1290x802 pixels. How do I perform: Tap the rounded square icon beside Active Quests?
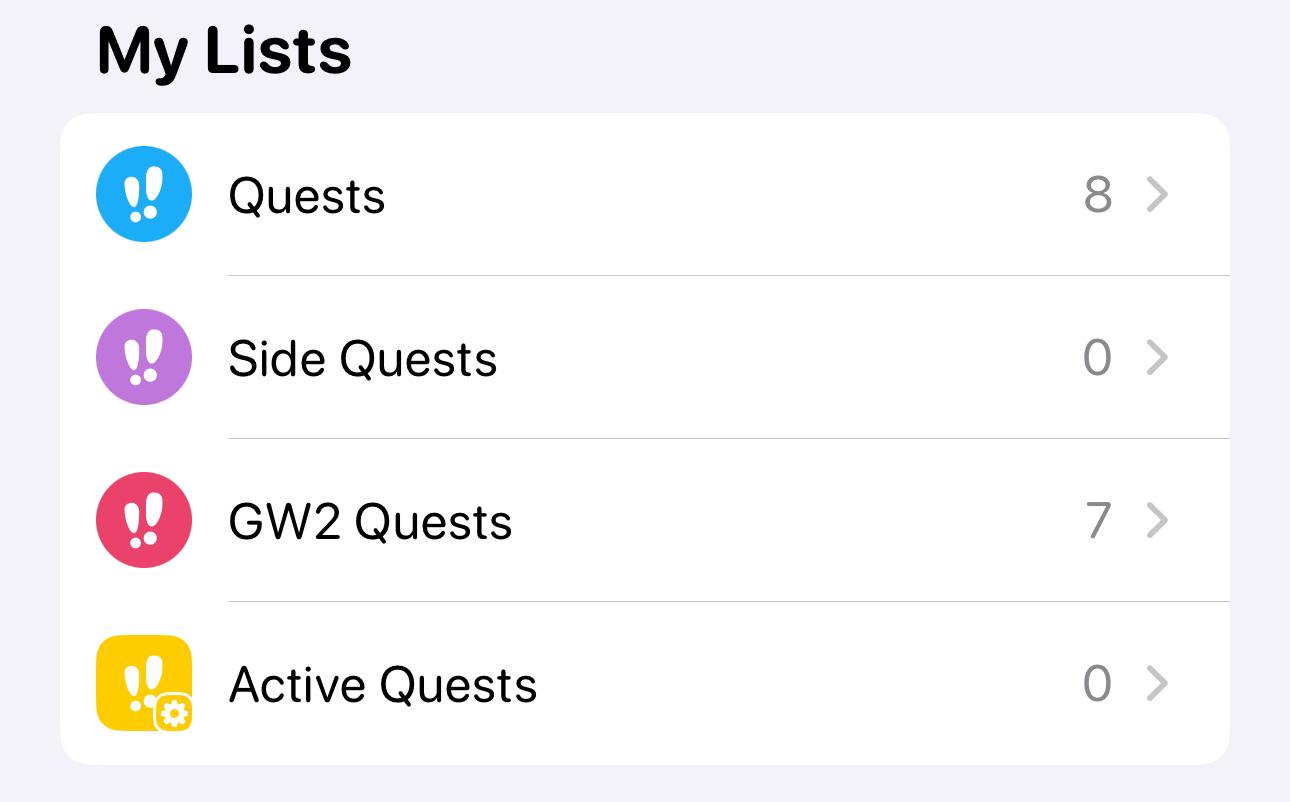coord(144,683)
